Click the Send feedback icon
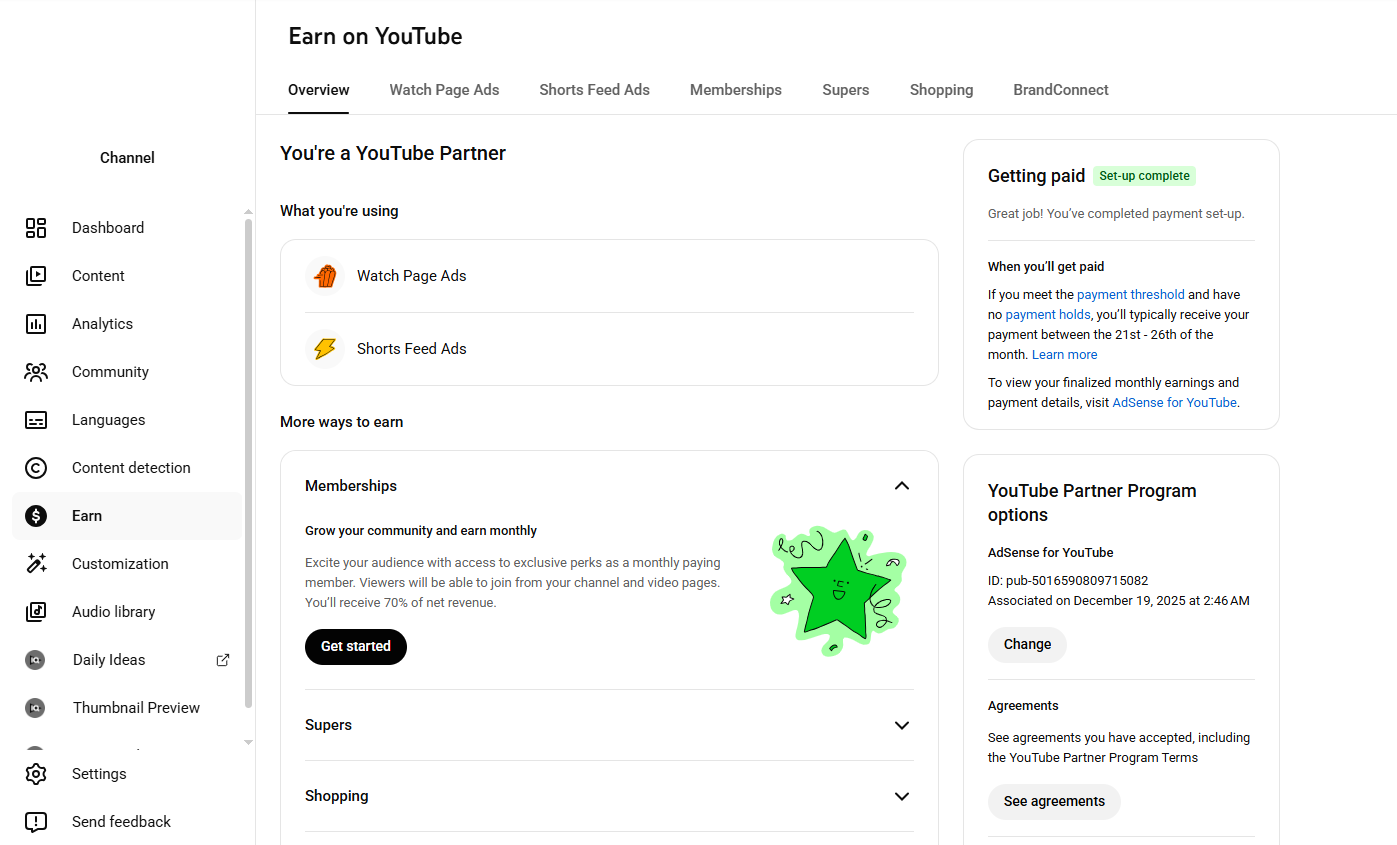Screen dimensions: 1397x845 click(36, 822)
